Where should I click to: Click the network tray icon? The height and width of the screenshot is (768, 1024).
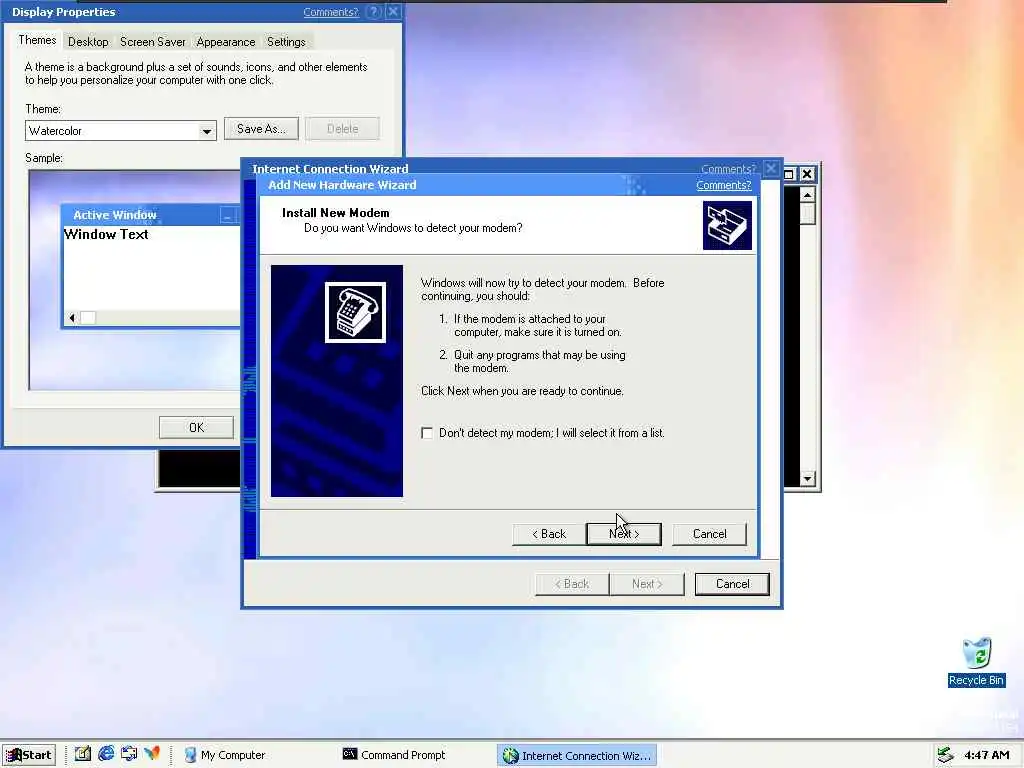coord(945,755)
